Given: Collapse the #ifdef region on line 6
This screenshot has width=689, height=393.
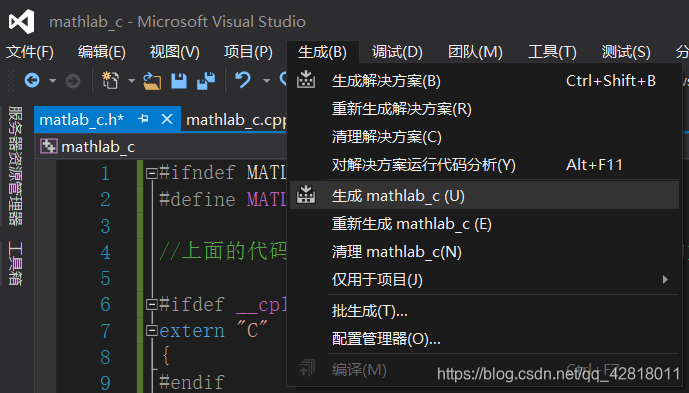Looking at the screenshot, I should (151, 304).
